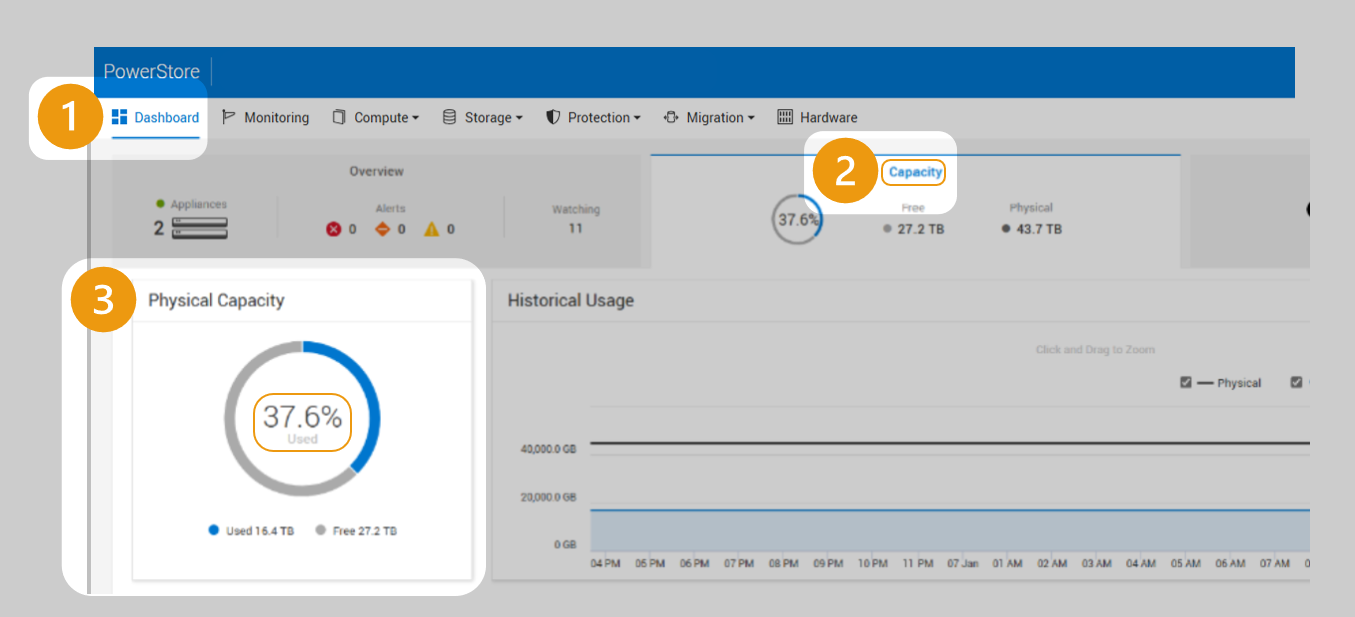Click the Protection shield icon

(x=553, y=117)
